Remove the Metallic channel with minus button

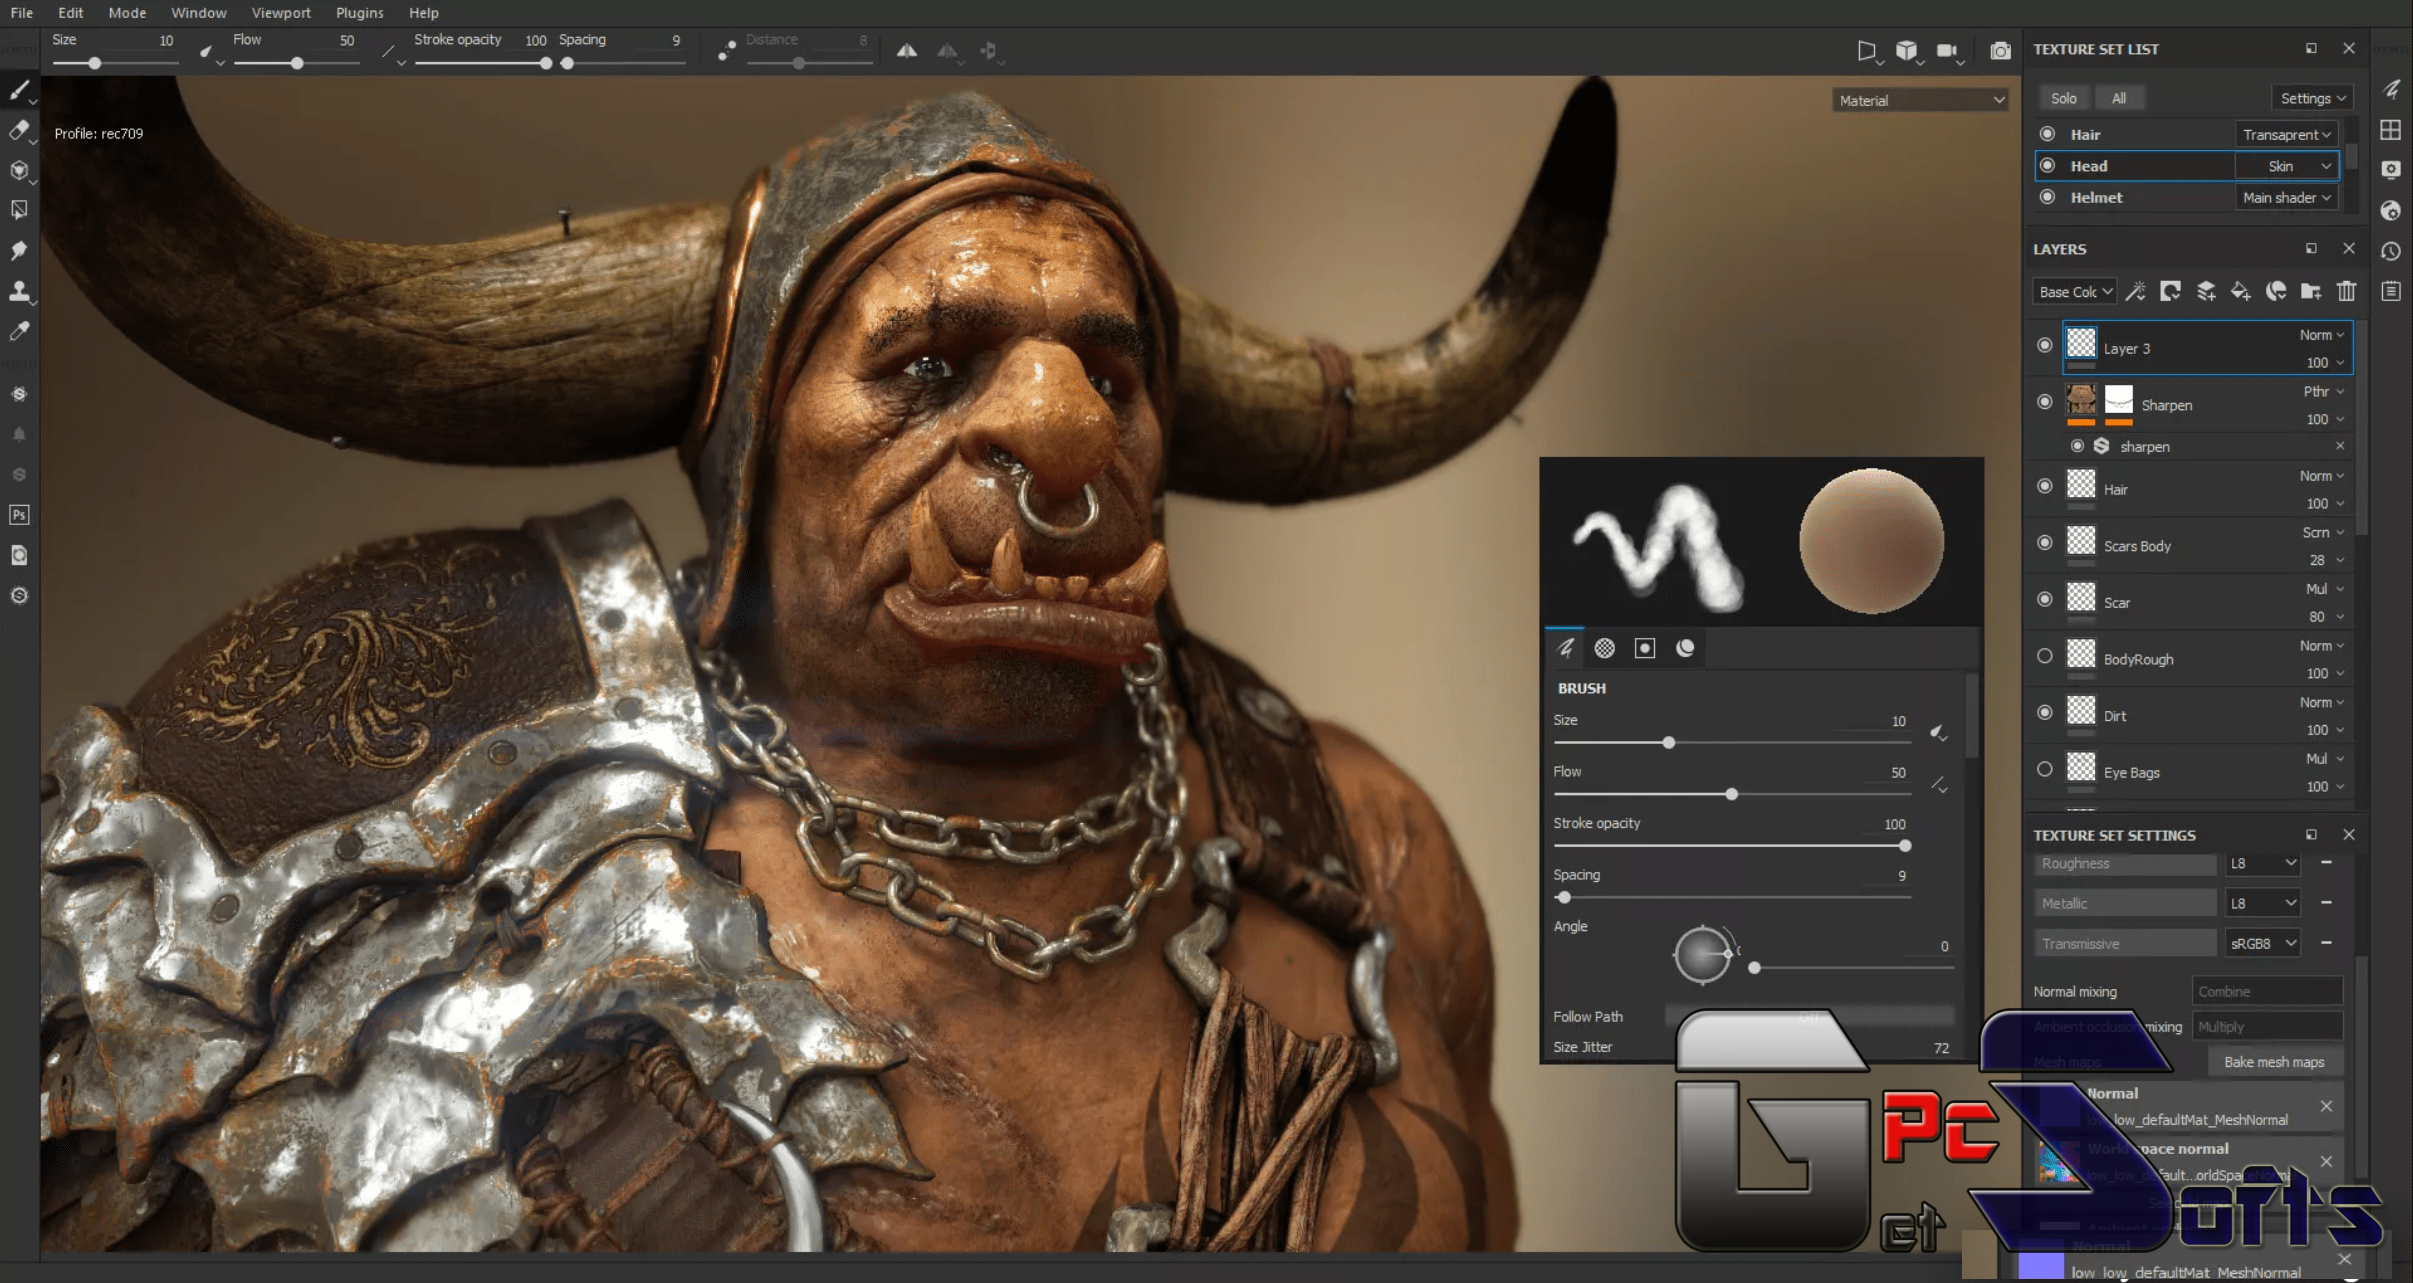[2326, 903]
